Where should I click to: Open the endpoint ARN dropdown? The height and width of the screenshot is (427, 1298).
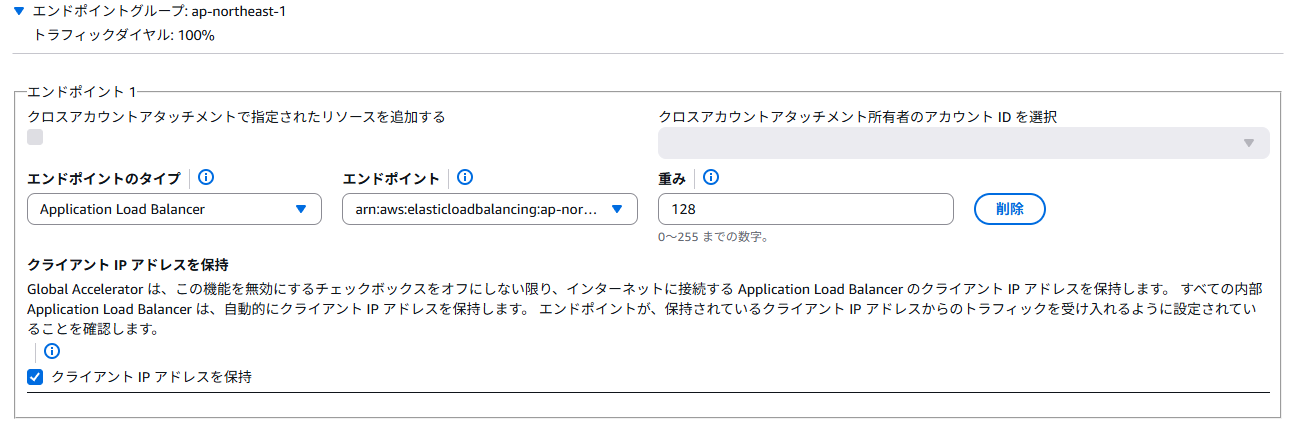(x=489, y=209)
